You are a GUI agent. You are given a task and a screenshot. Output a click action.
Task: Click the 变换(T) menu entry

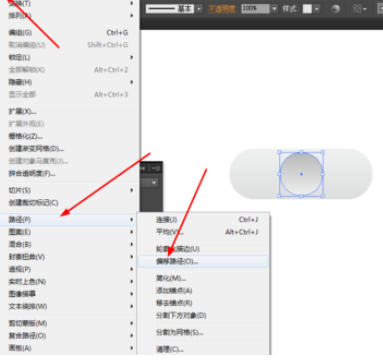[x=70, y=3]
